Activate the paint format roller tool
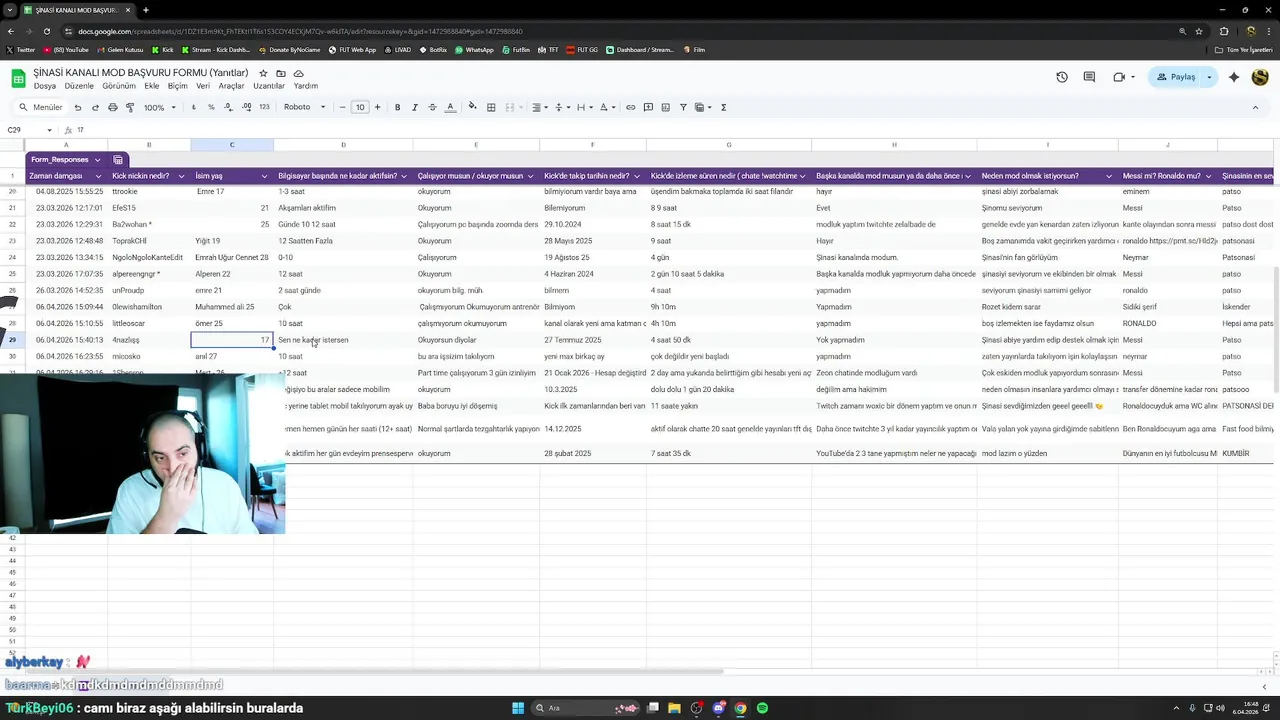This screenshot has height=720, width=1280. (130, 107)
